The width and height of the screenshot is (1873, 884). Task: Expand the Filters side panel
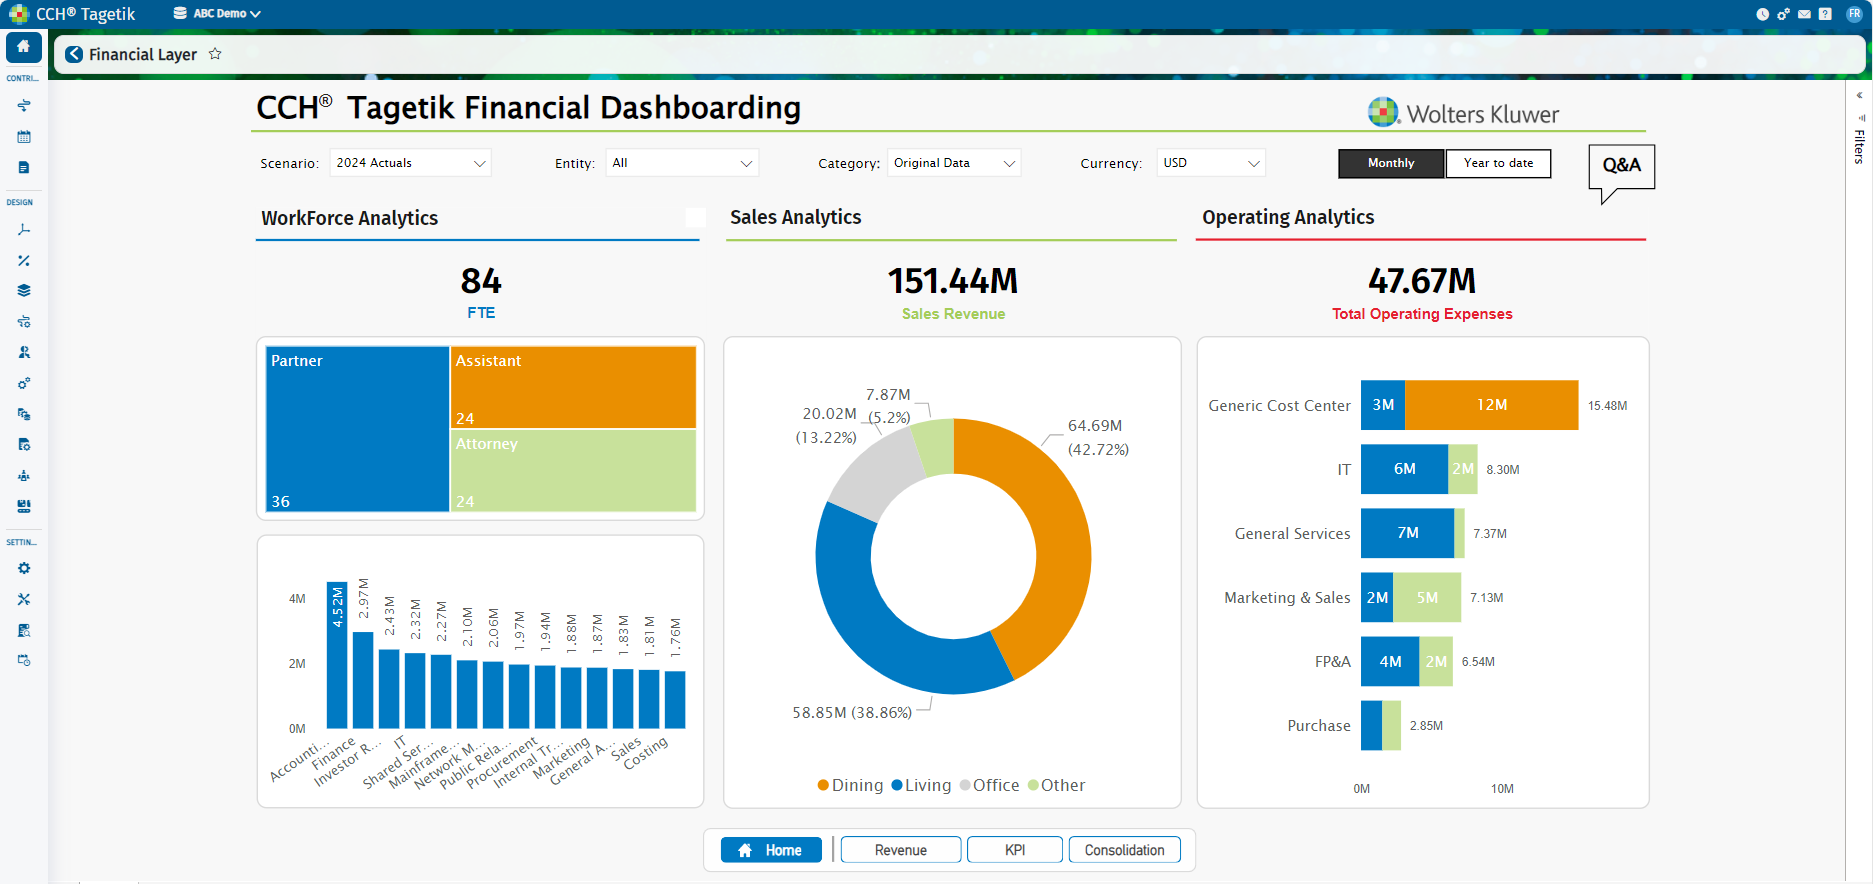click(1859, 96)
